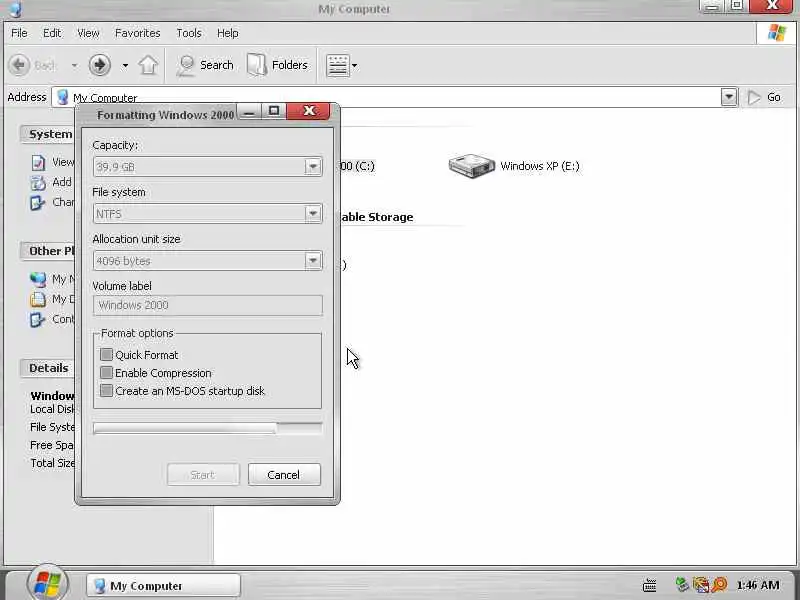
Task: Click the Forward arrow toolbar icon
Action: pos(99,65)
